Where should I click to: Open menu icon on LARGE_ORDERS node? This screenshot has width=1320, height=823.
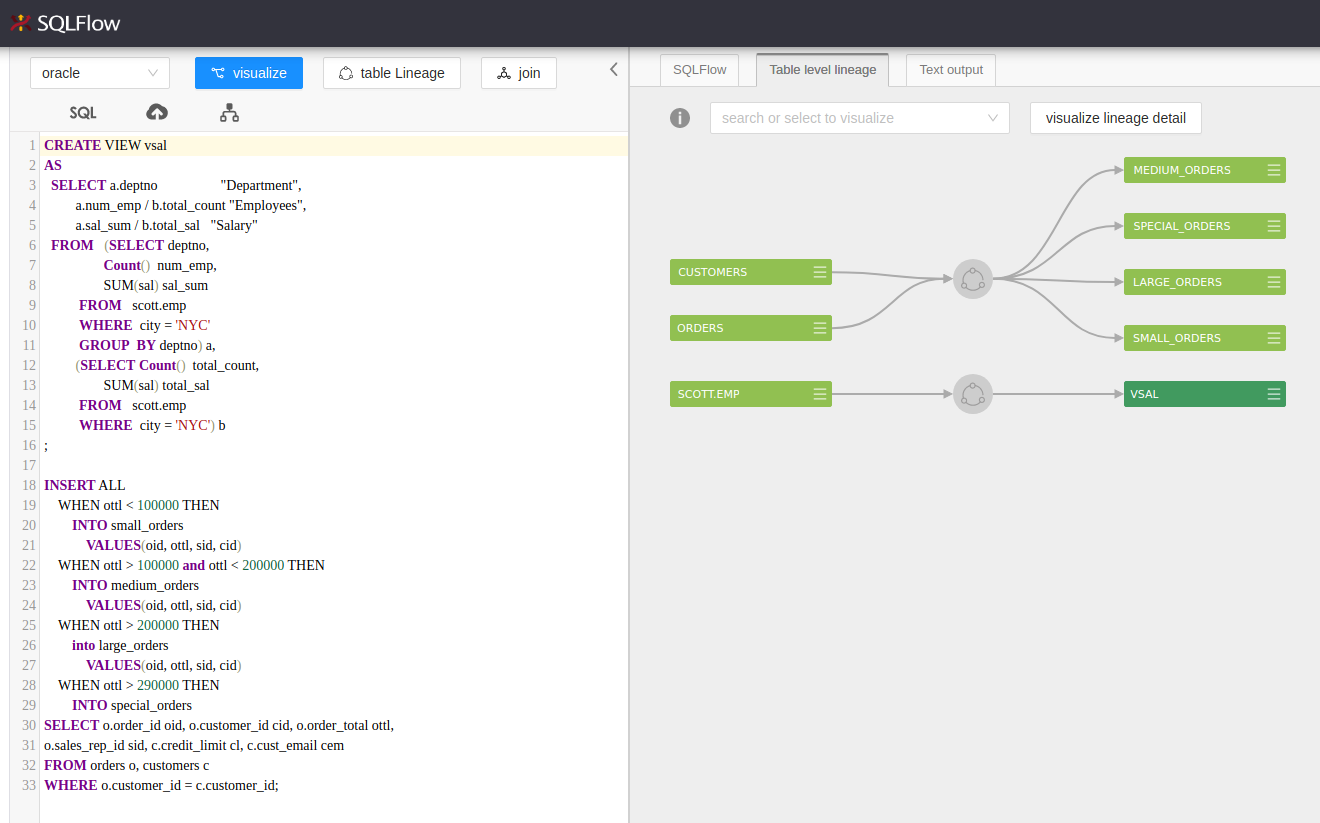pyautogui.click(x=1274, y=282)
